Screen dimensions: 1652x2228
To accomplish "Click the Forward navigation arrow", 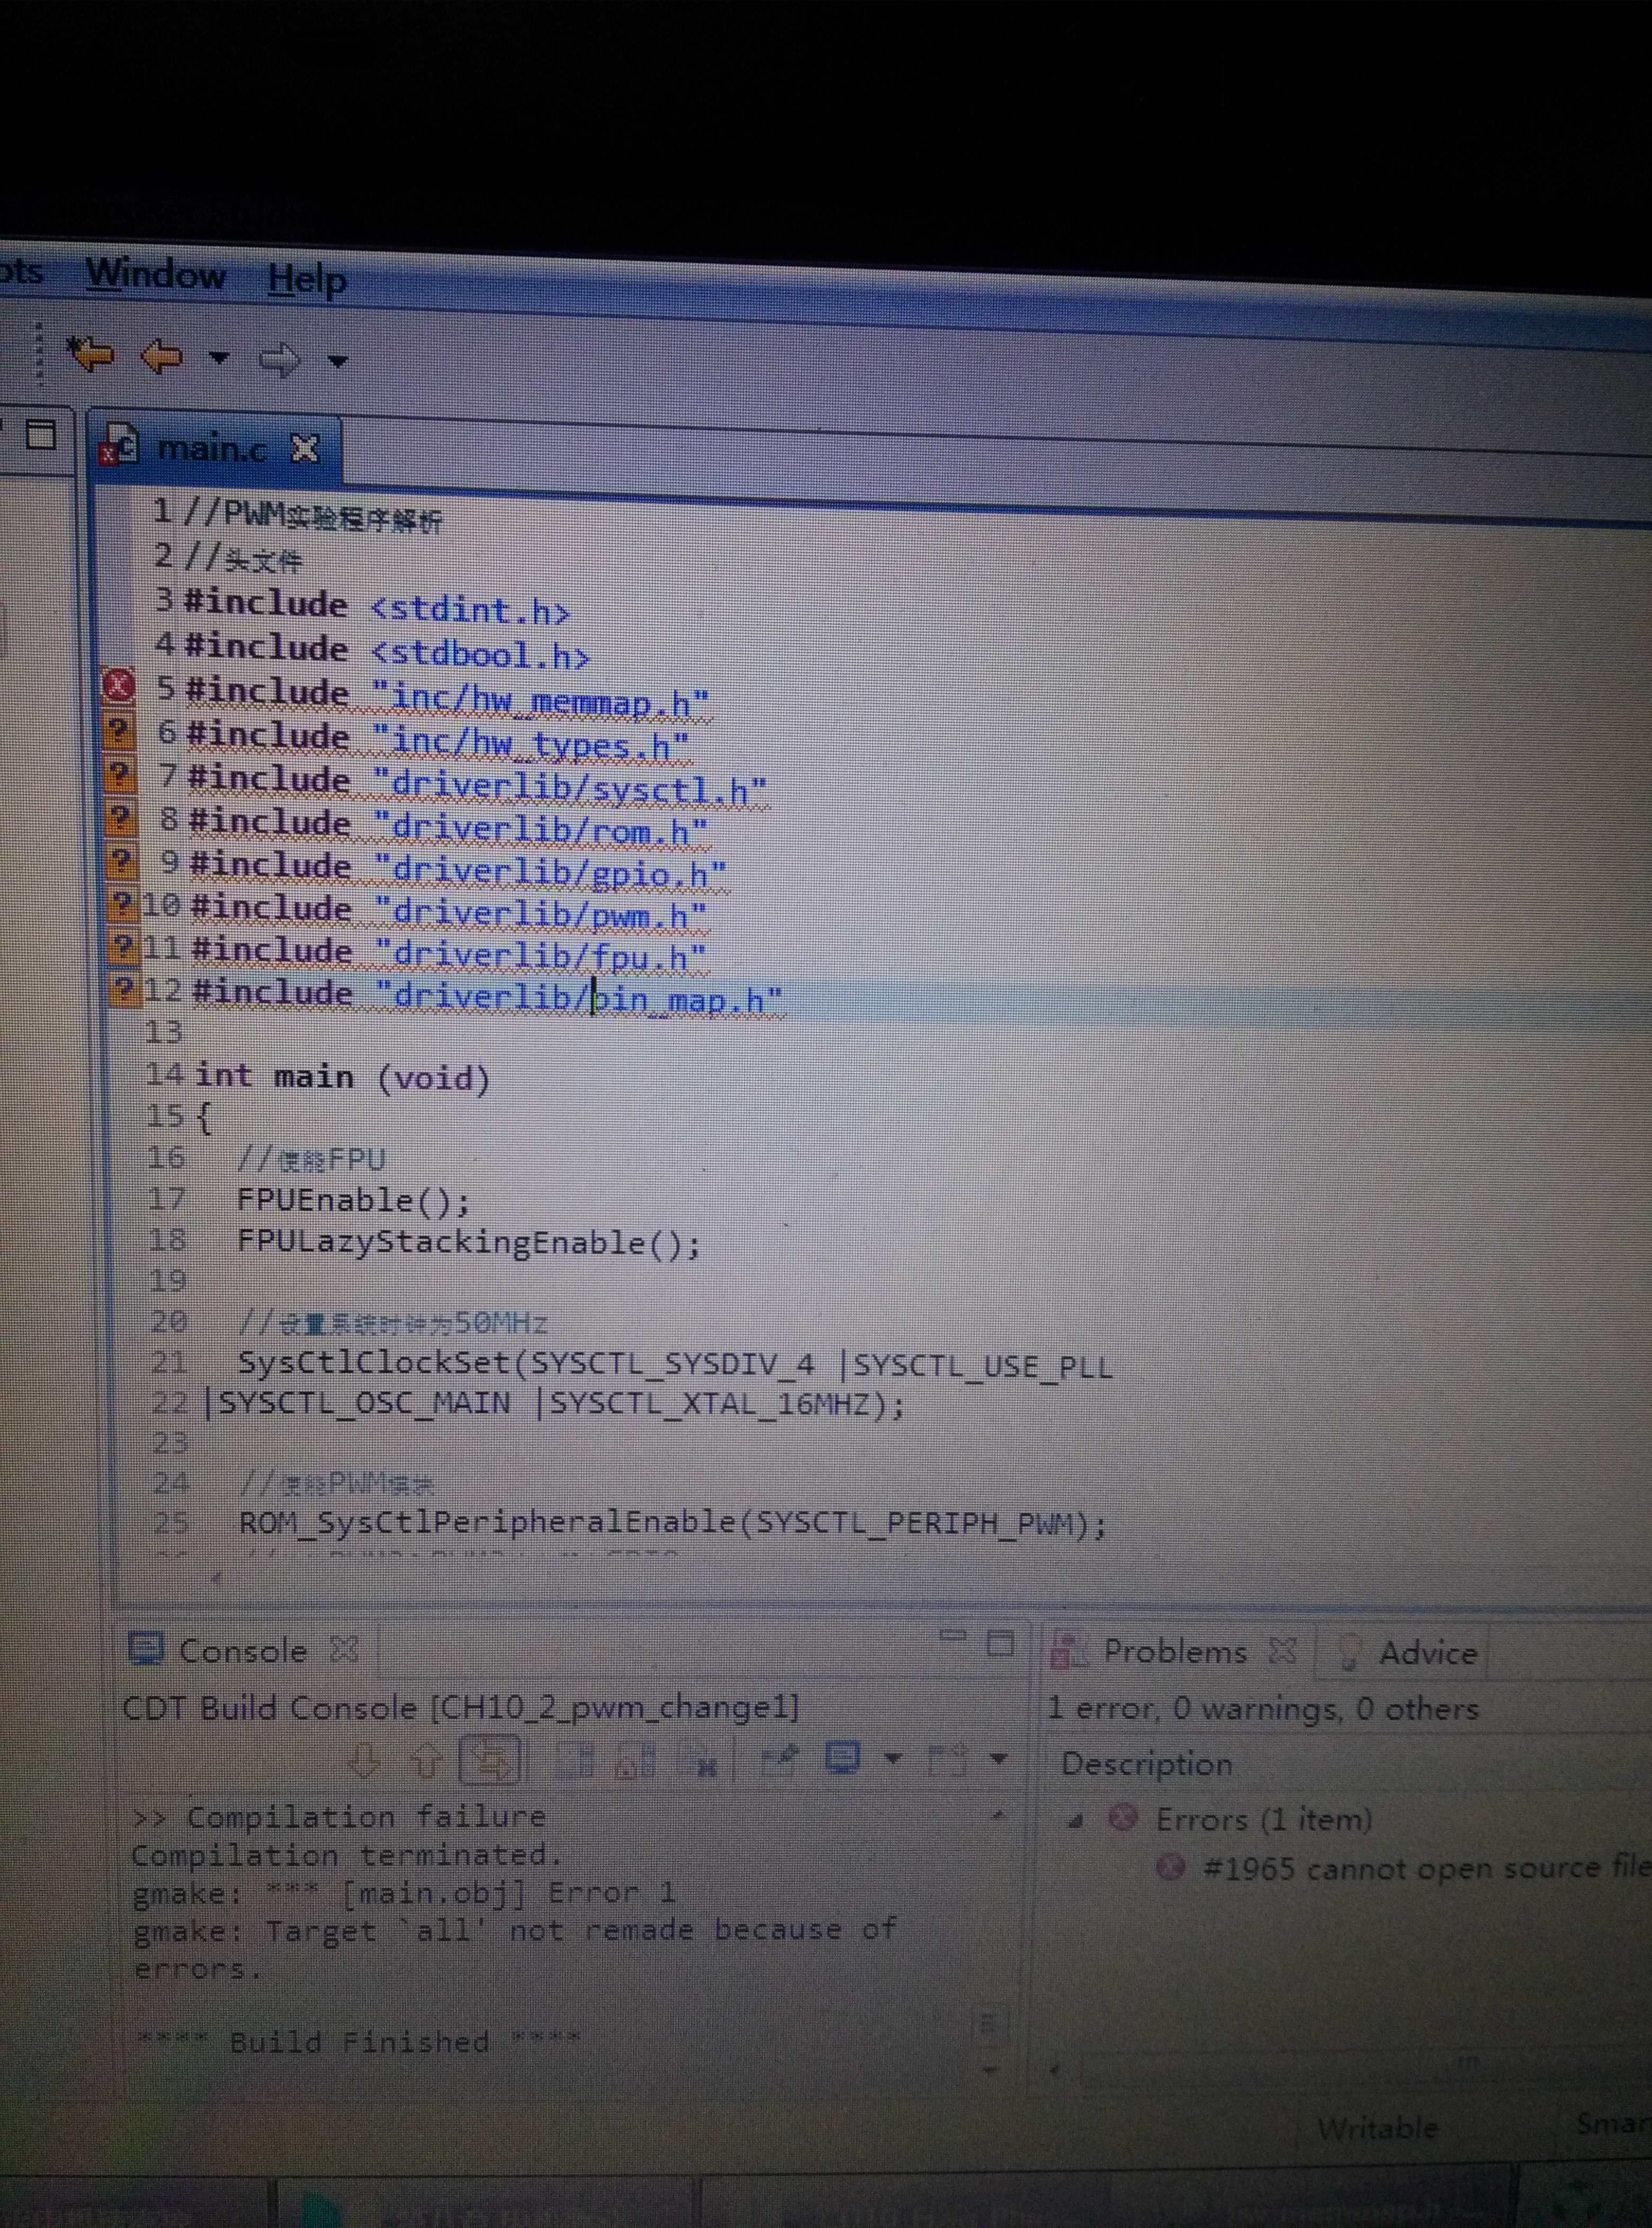I will tap(279, 359).
